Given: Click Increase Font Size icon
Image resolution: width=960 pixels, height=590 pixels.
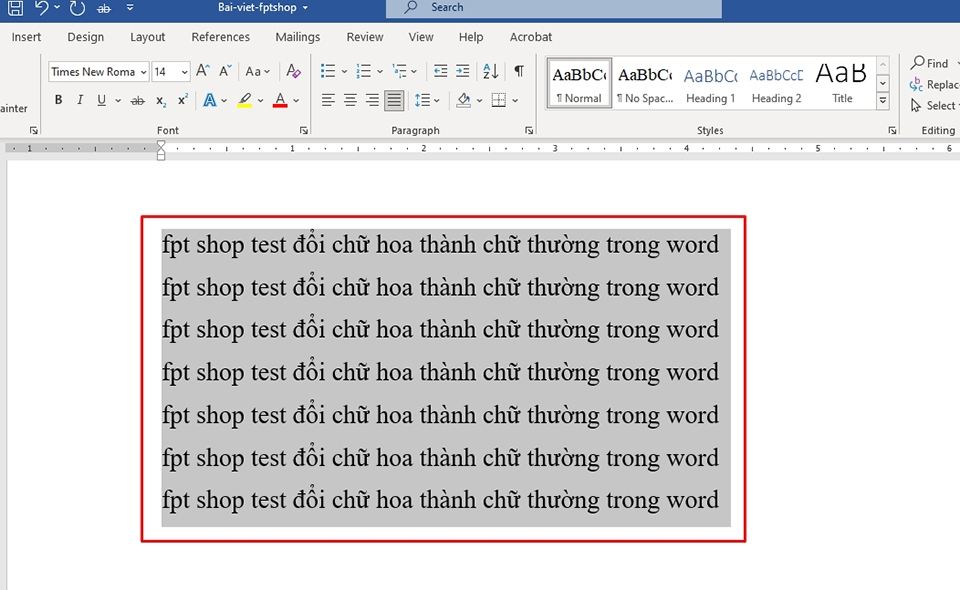Looking at the screenshot, I should tap(203, 71).
